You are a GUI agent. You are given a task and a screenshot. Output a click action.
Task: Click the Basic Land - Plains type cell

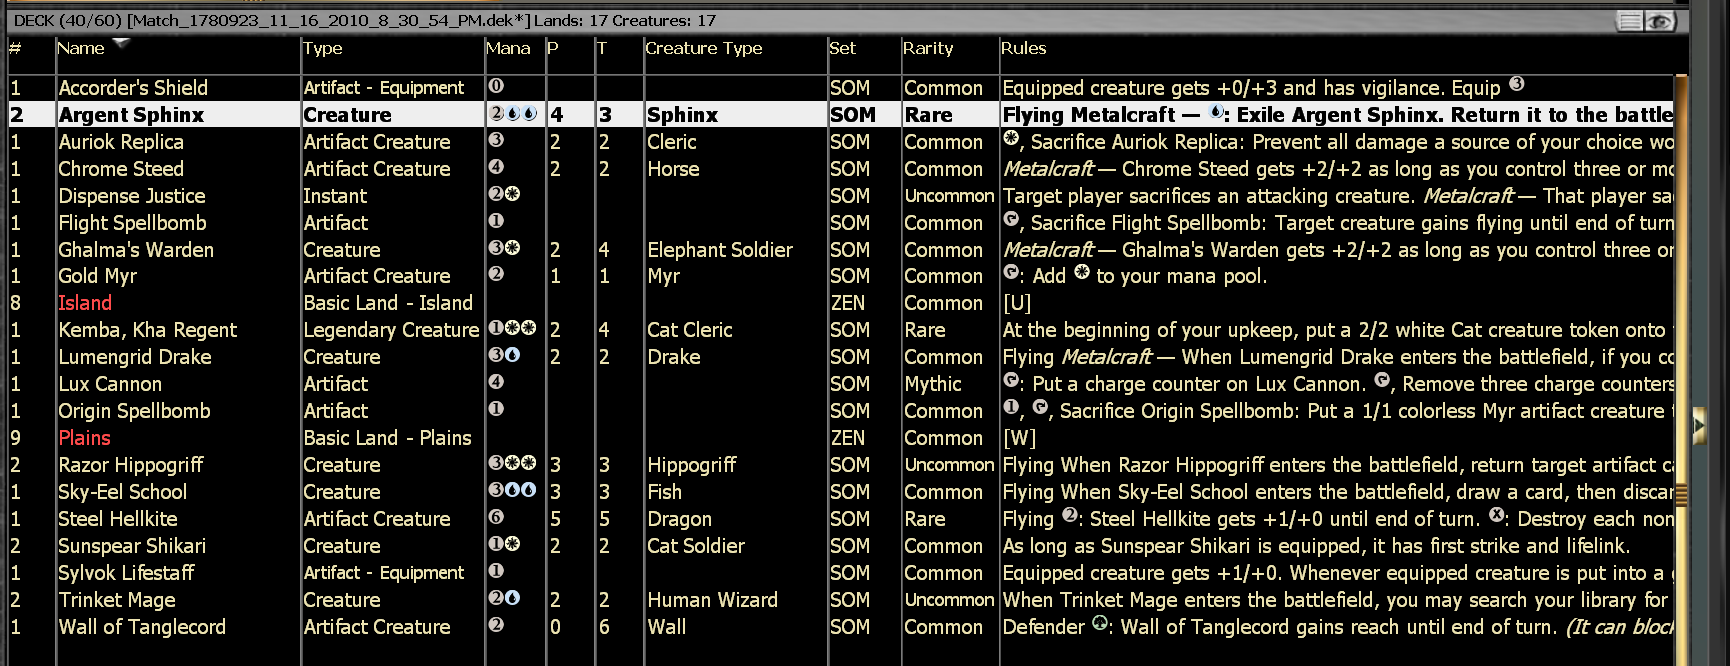(387, 438)
